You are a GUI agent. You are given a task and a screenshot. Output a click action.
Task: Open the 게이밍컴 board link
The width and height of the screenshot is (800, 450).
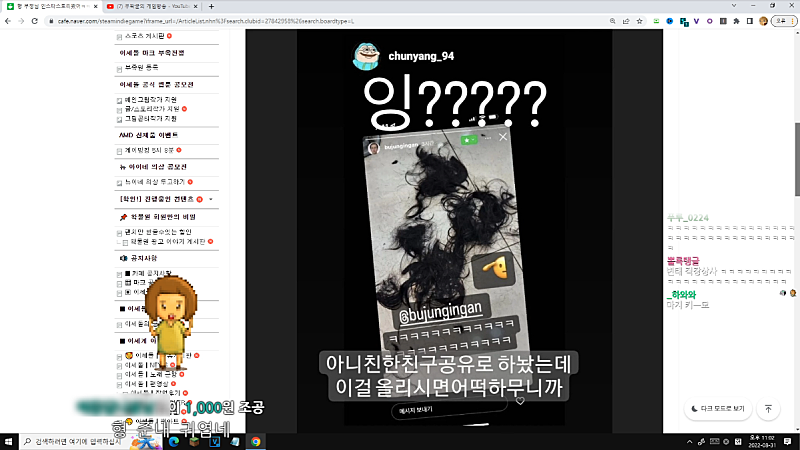point(149,151)
